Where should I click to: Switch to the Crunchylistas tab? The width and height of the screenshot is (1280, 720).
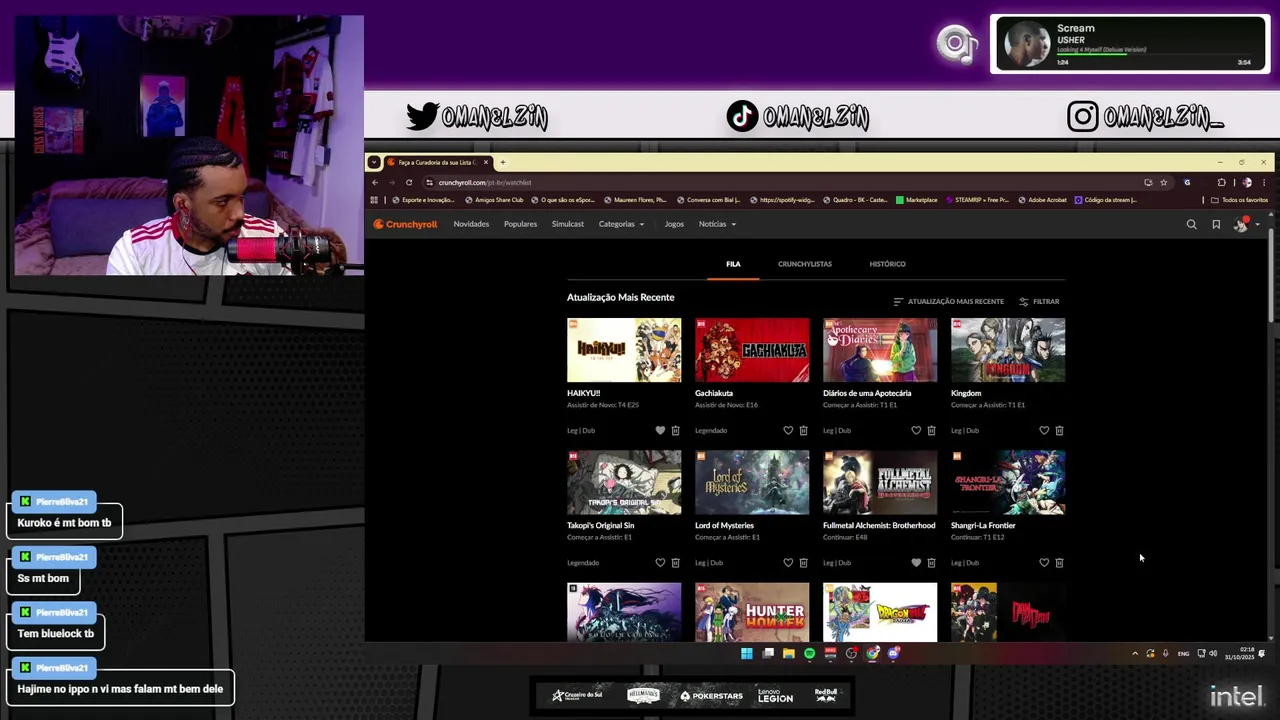pyautogui.click(x=805, y=264)
